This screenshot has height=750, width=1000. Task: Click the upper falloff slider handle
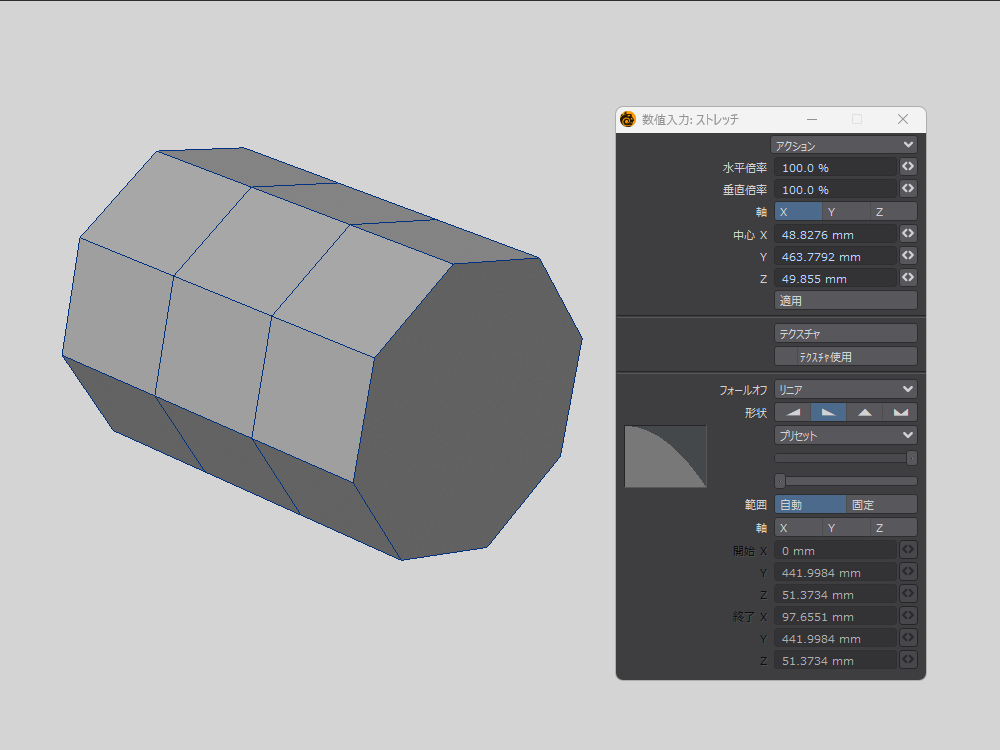[911, 458]
